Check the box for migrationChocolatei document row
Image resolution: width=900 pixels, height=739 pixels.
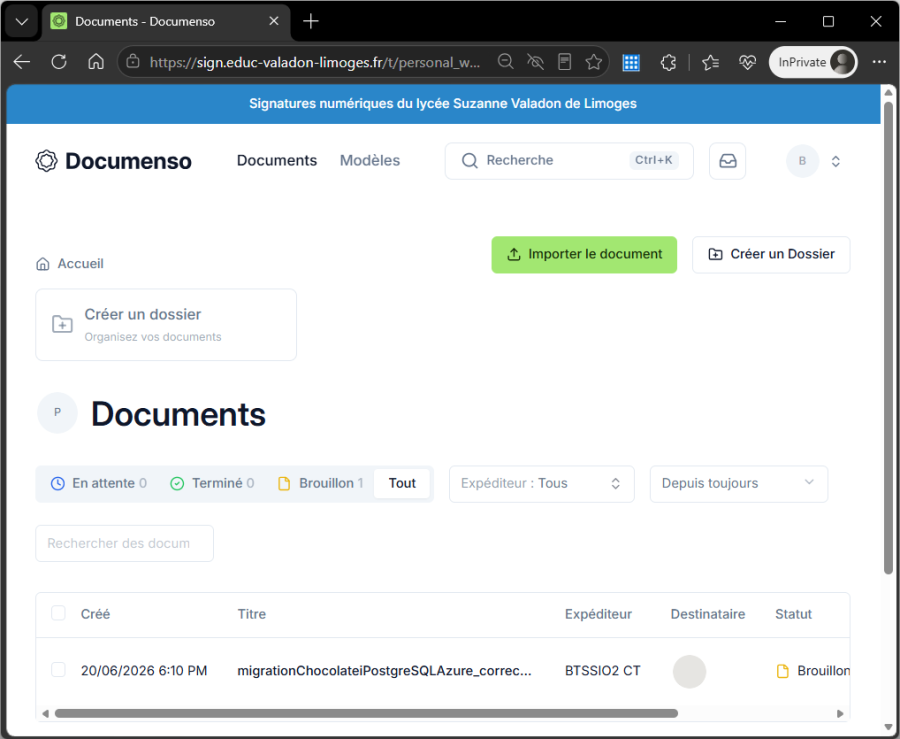pos(58,670)
